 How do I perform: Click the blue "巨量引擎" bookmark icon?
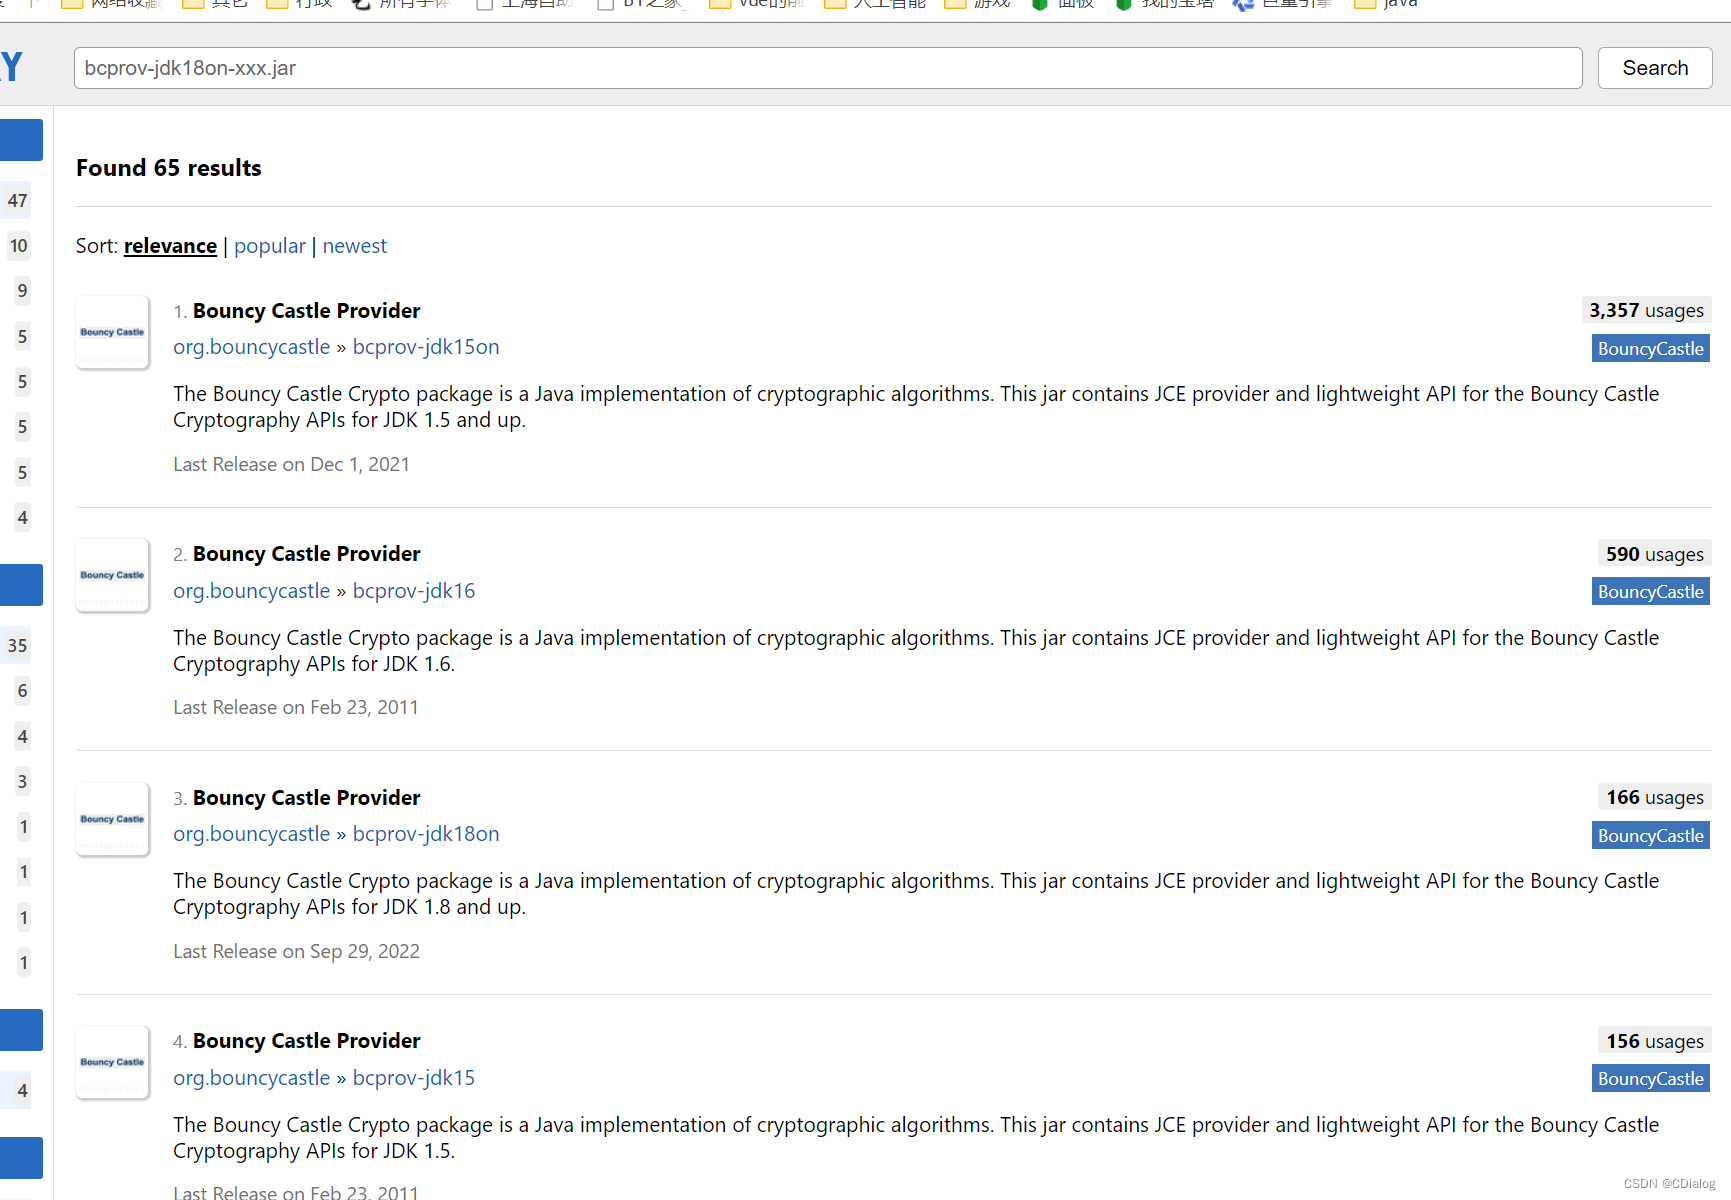coord(1244,4)
